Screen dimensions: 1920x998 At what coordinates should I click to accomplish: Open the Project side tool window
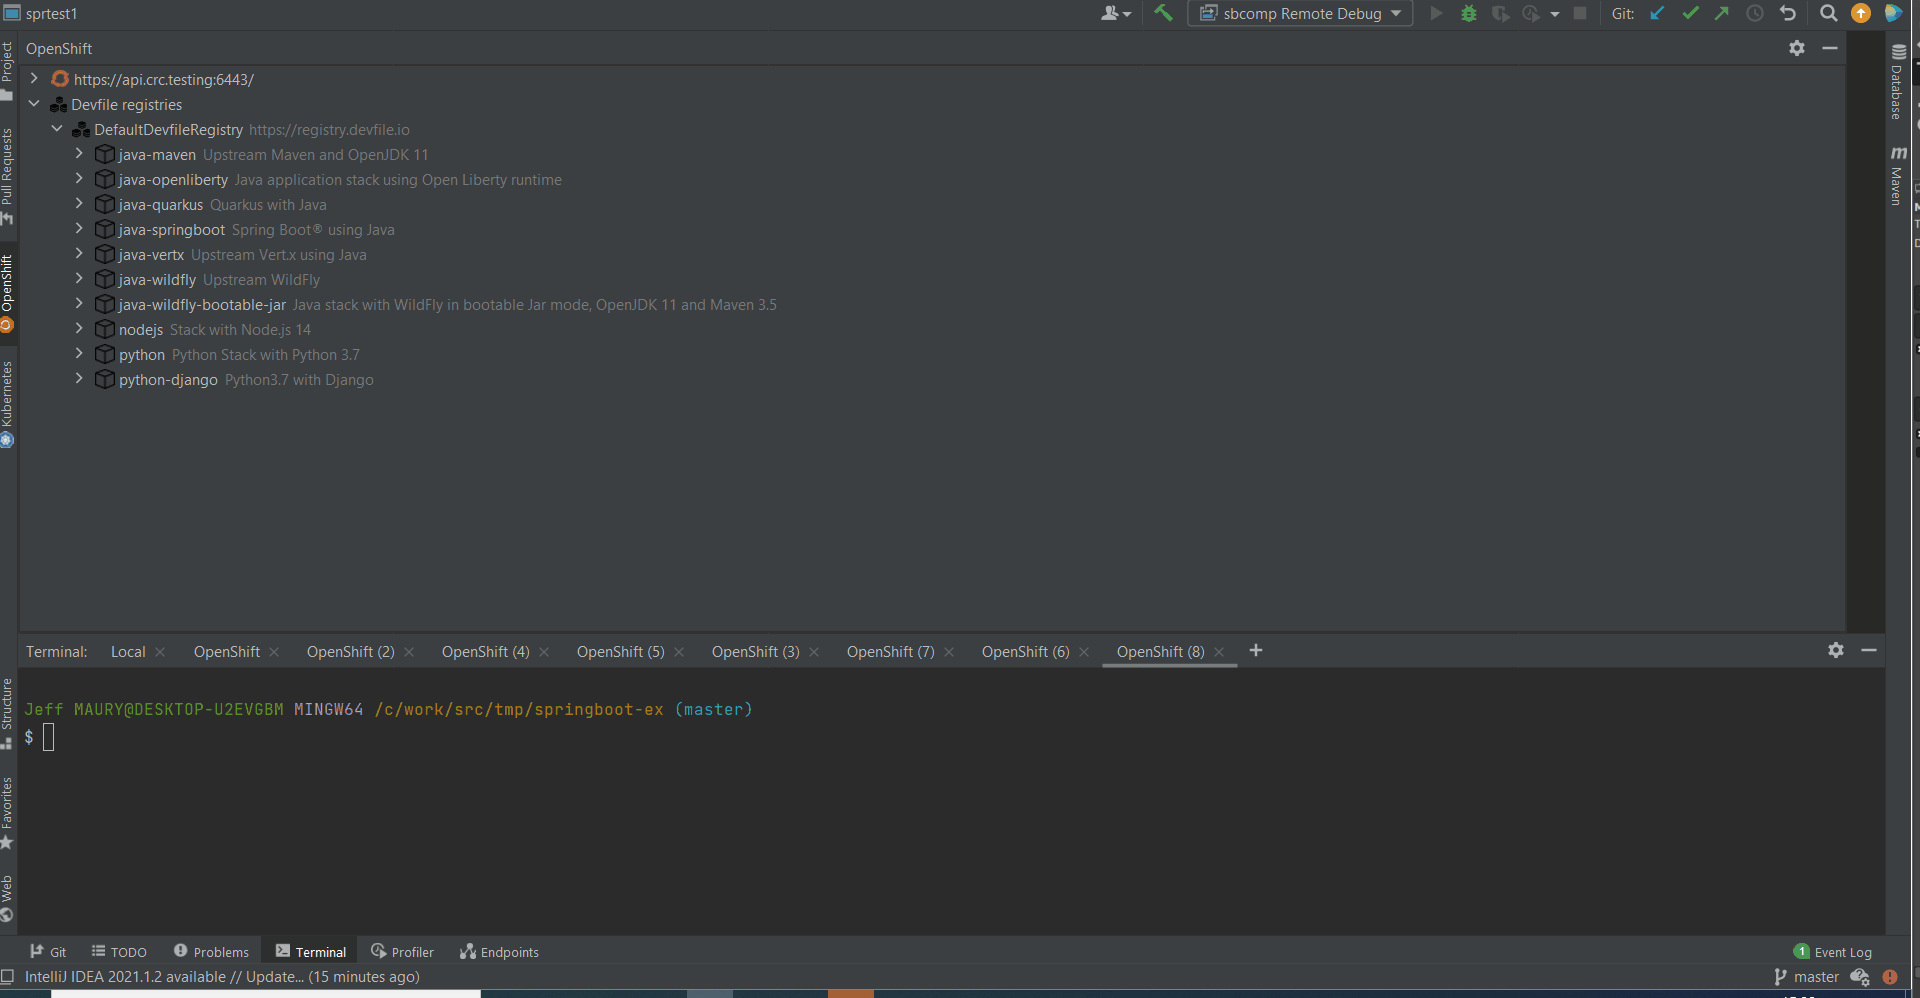pos(7,70)
